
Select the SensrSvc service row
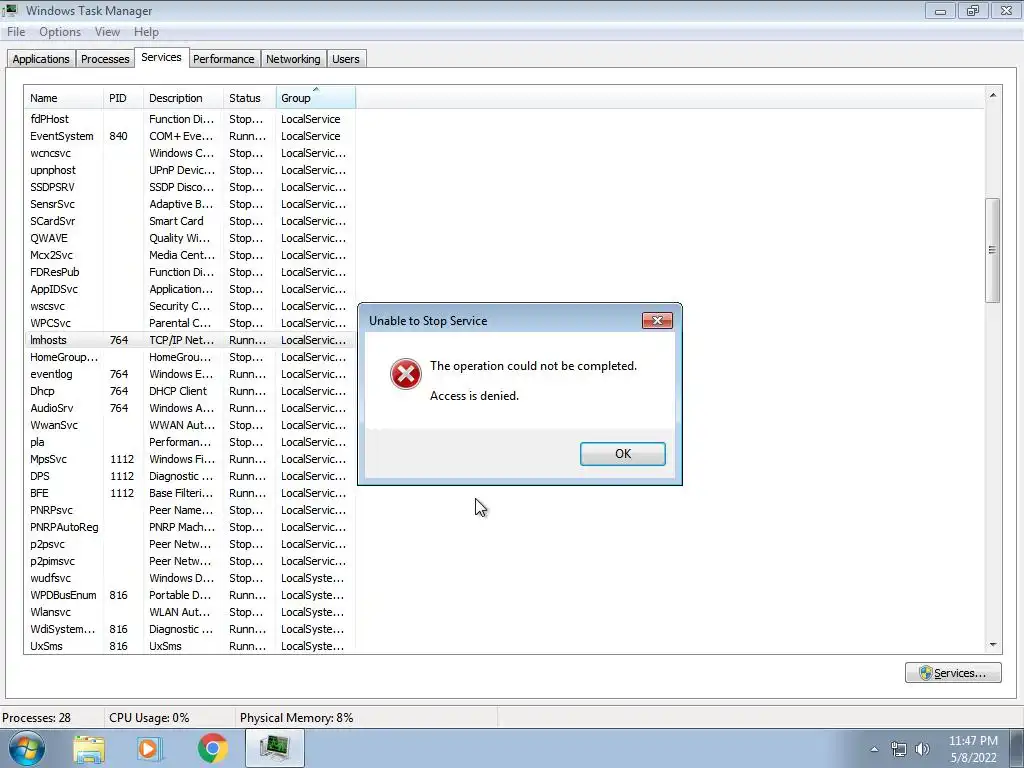click(189, 204)
